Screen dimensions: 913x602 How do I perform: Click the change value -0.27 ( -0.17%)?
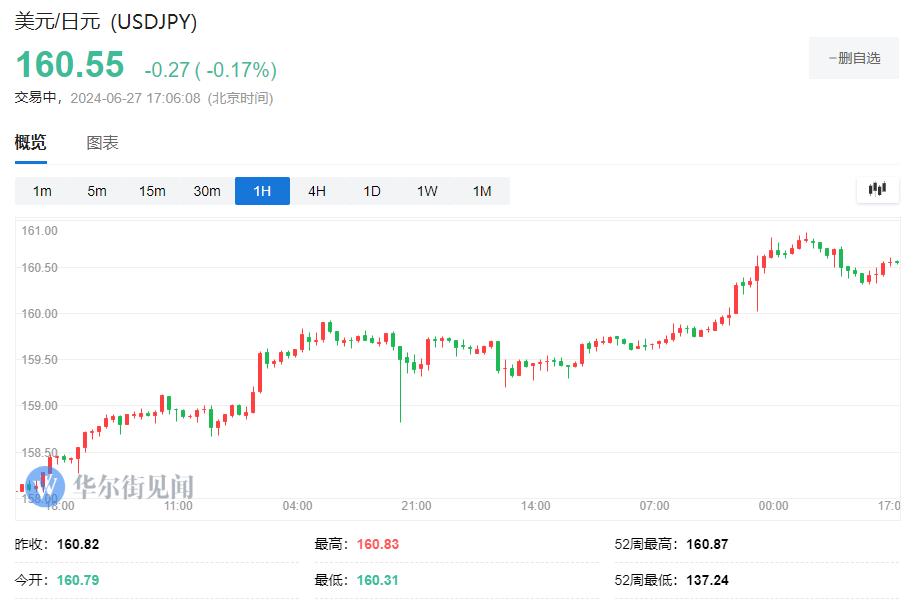pyautogui.click(x=211, y=70)
